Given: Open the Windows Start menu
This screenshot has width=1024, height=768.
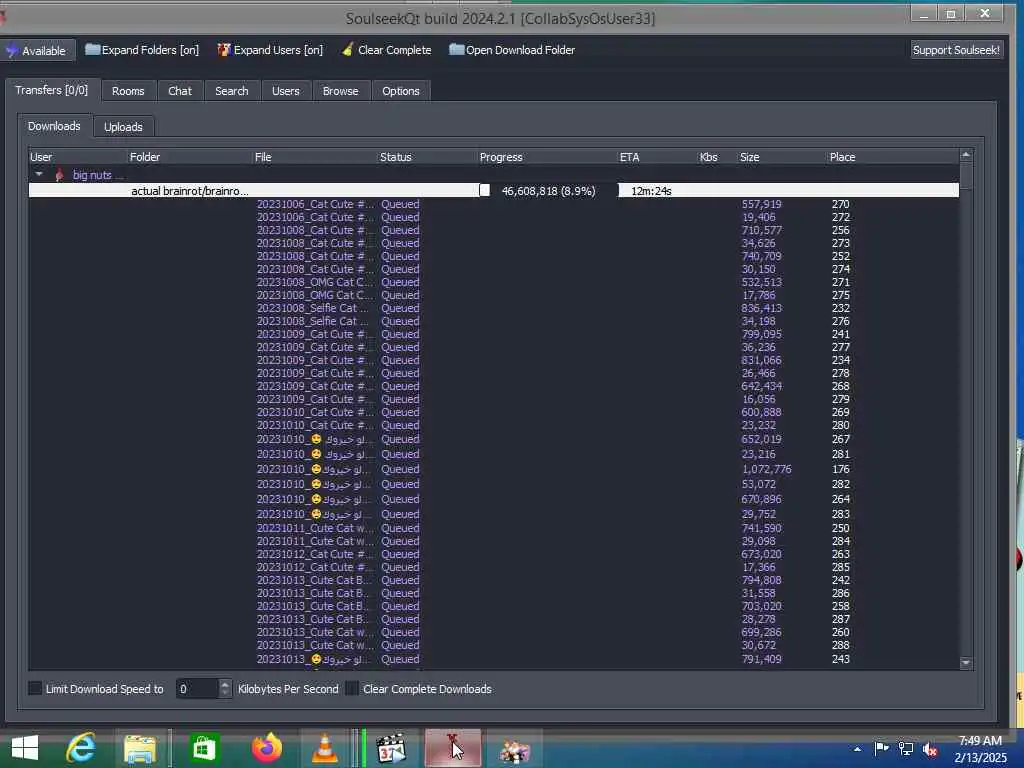Looking at the screenshot, I should coord(25,748).
